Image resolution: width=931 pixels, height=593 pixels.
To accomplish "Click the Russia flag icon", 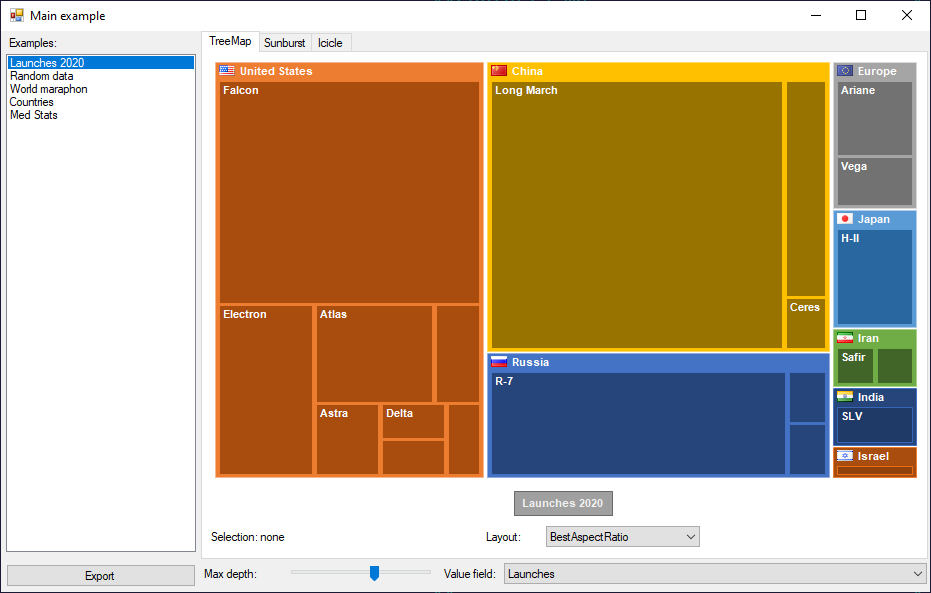I will (498, 362).
